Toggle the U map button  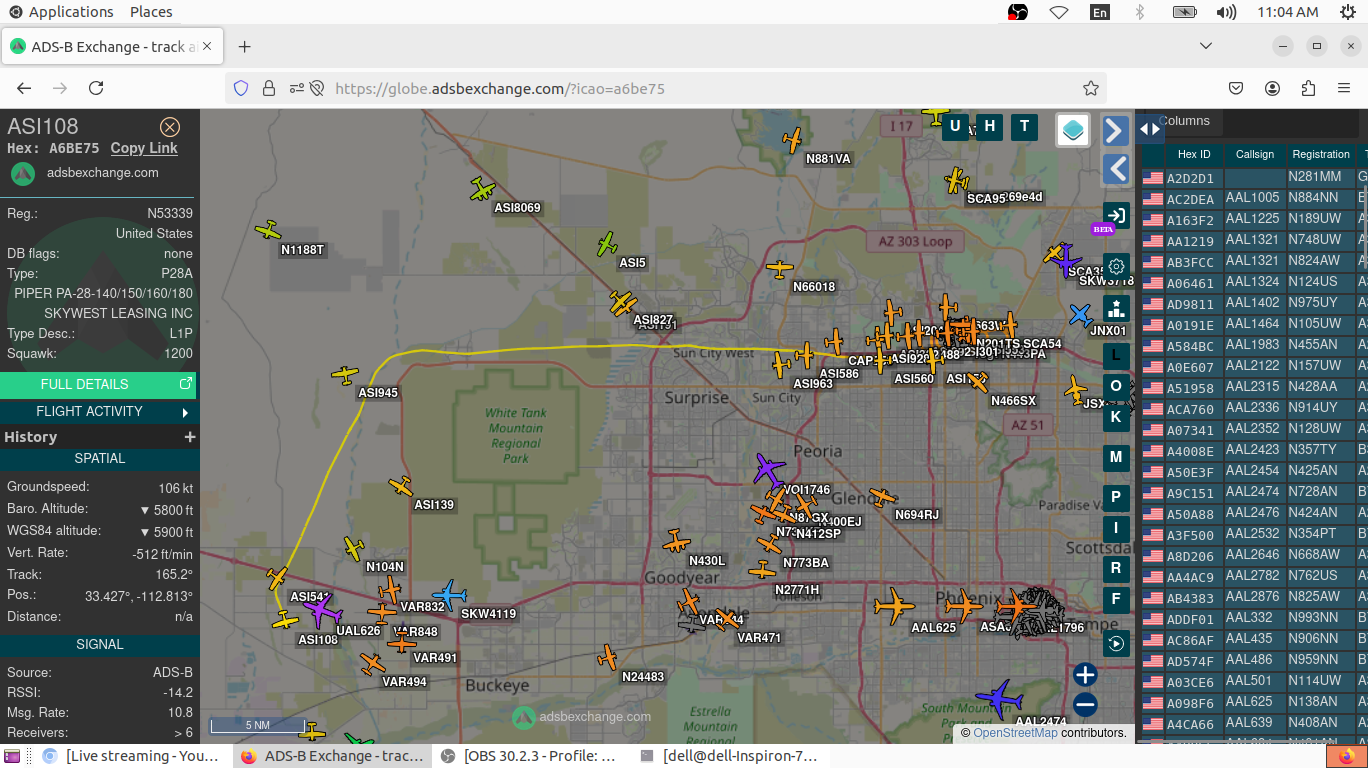955,126
